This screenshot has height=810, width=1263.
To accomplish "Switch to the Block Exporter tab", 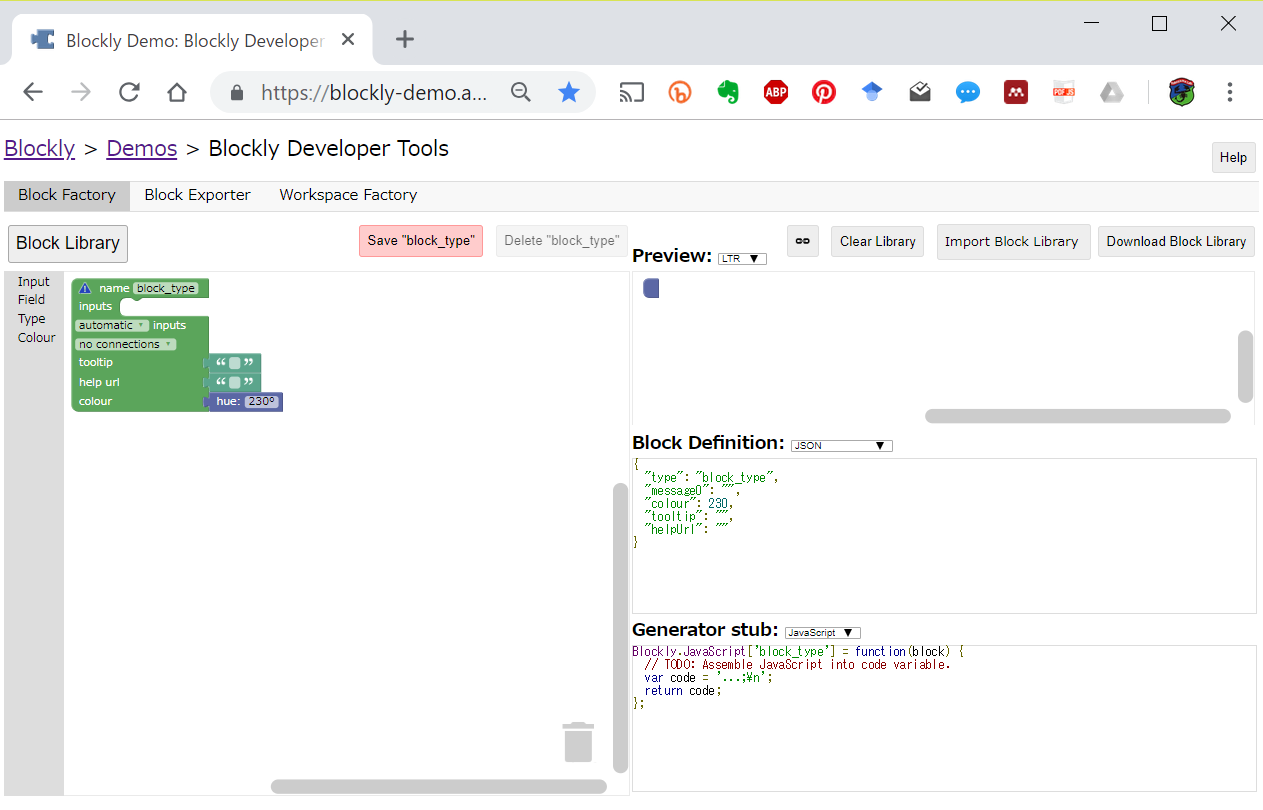I will 197,195.
